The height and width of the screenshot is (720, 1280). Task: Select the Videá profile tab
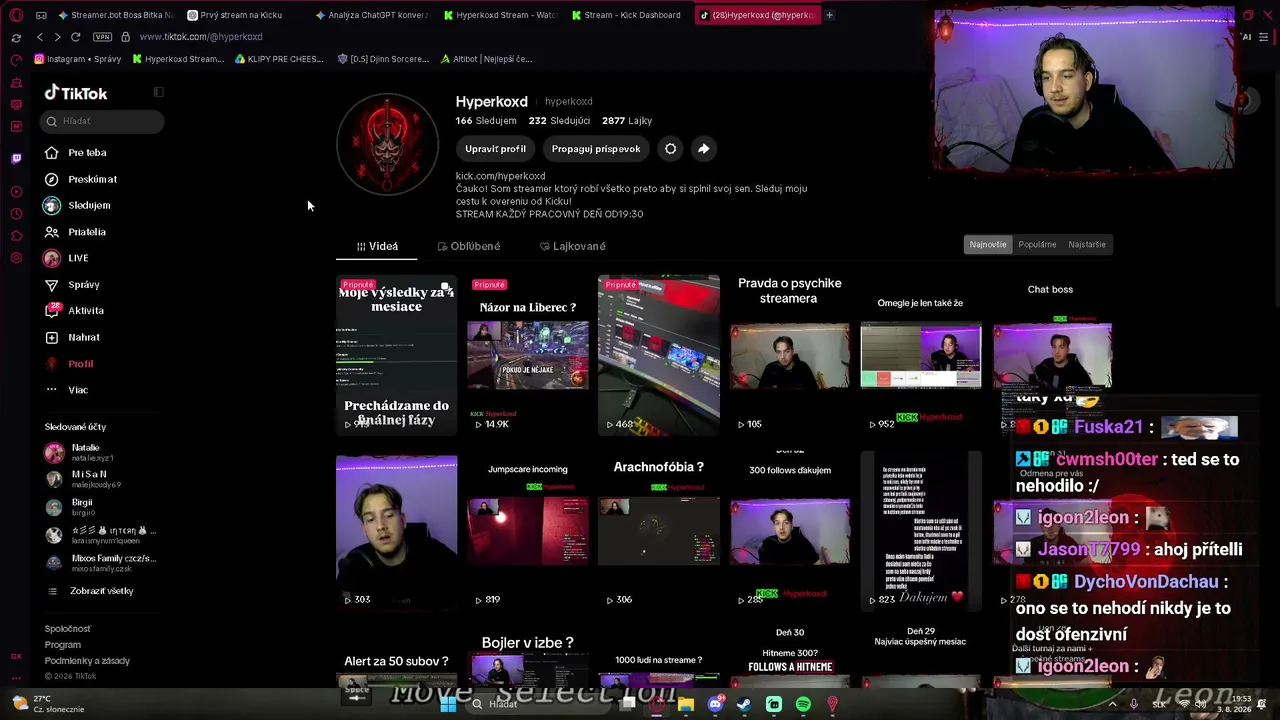tap(377, 246)
